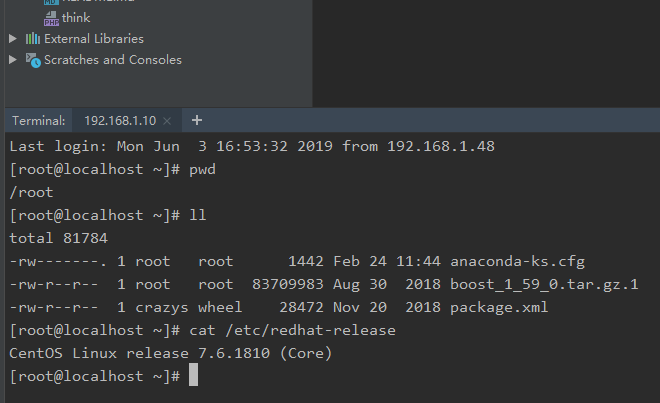Click package.xml in the terminal listing
660x403 pixels.
pyautogui.click(x=496, y=307)
